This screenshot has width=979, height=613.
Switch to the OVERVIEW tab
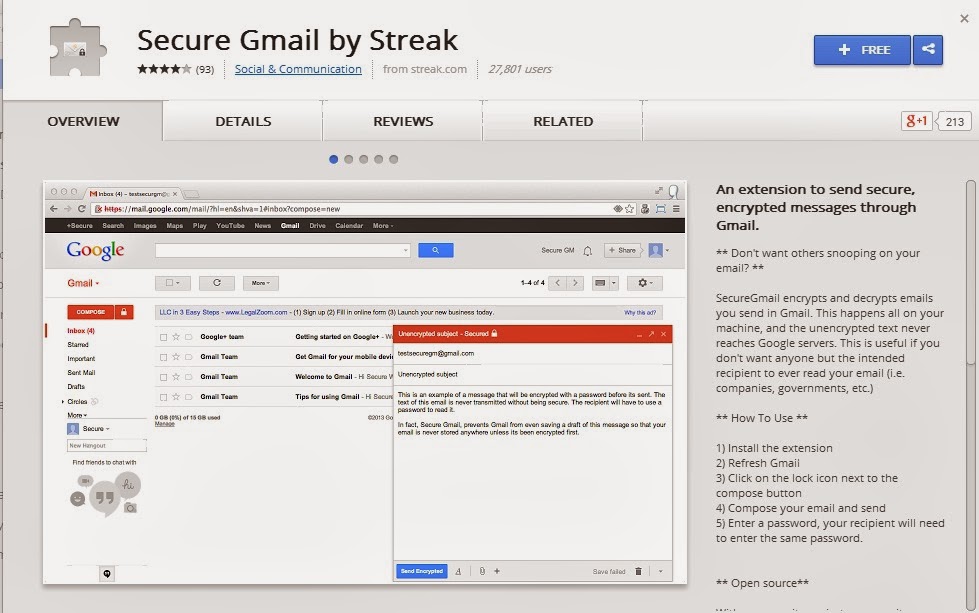coord(83,121)
